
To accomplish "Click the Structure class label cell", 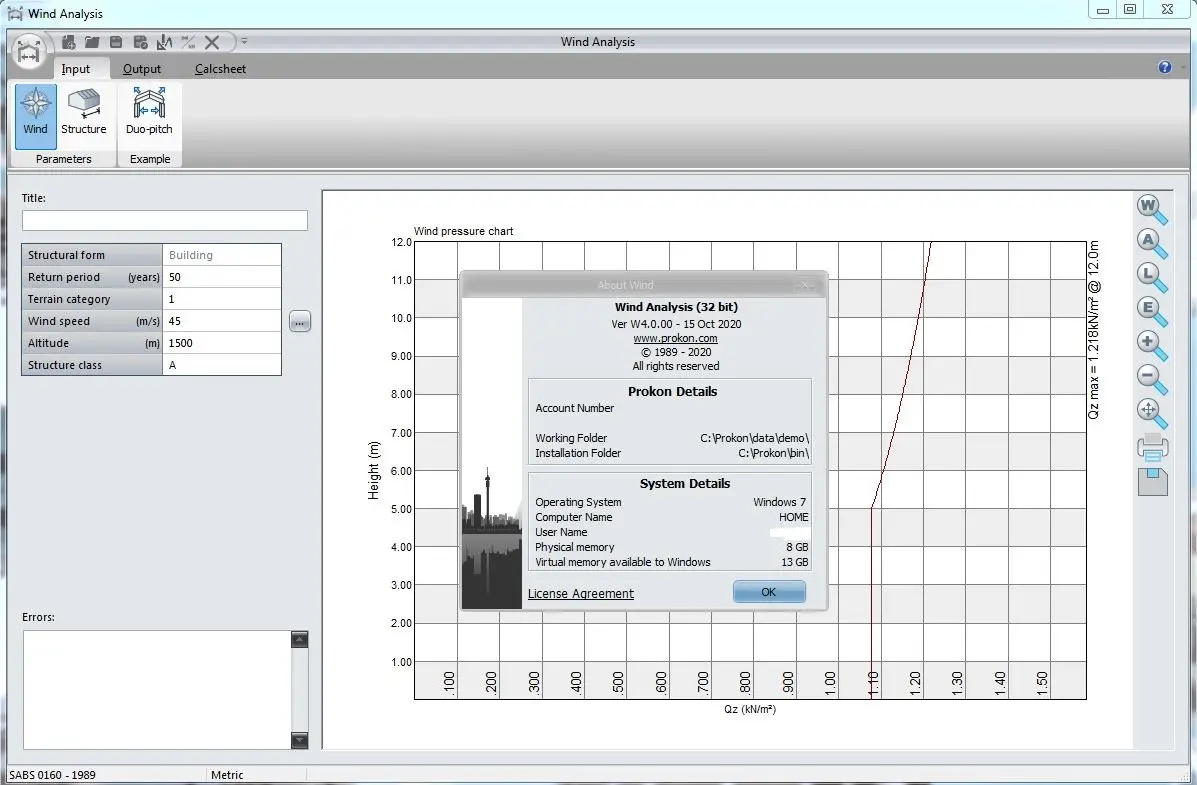I will tap(92, 366).
